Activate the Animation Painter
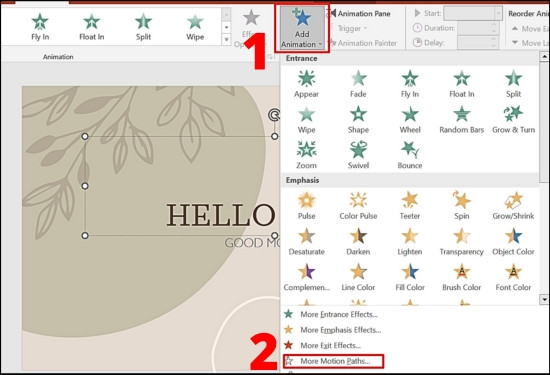Image resolution: width=550 pixels, height=375 pixels. 363,43
